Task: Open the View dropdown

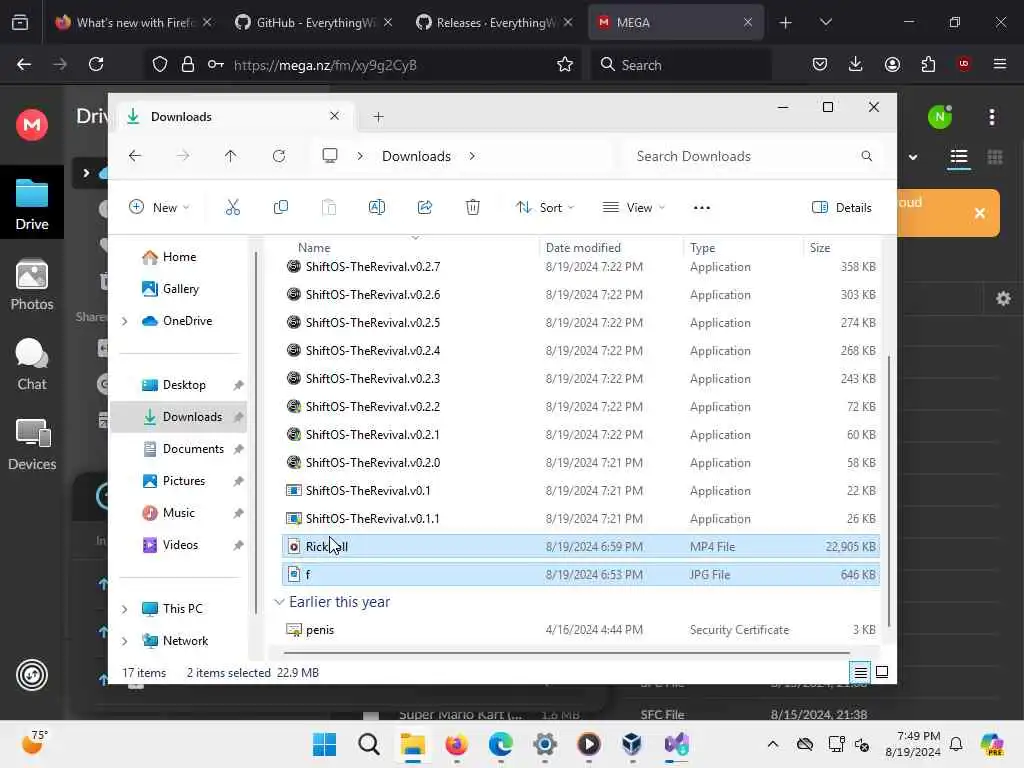Action: (x=633, y=208)
